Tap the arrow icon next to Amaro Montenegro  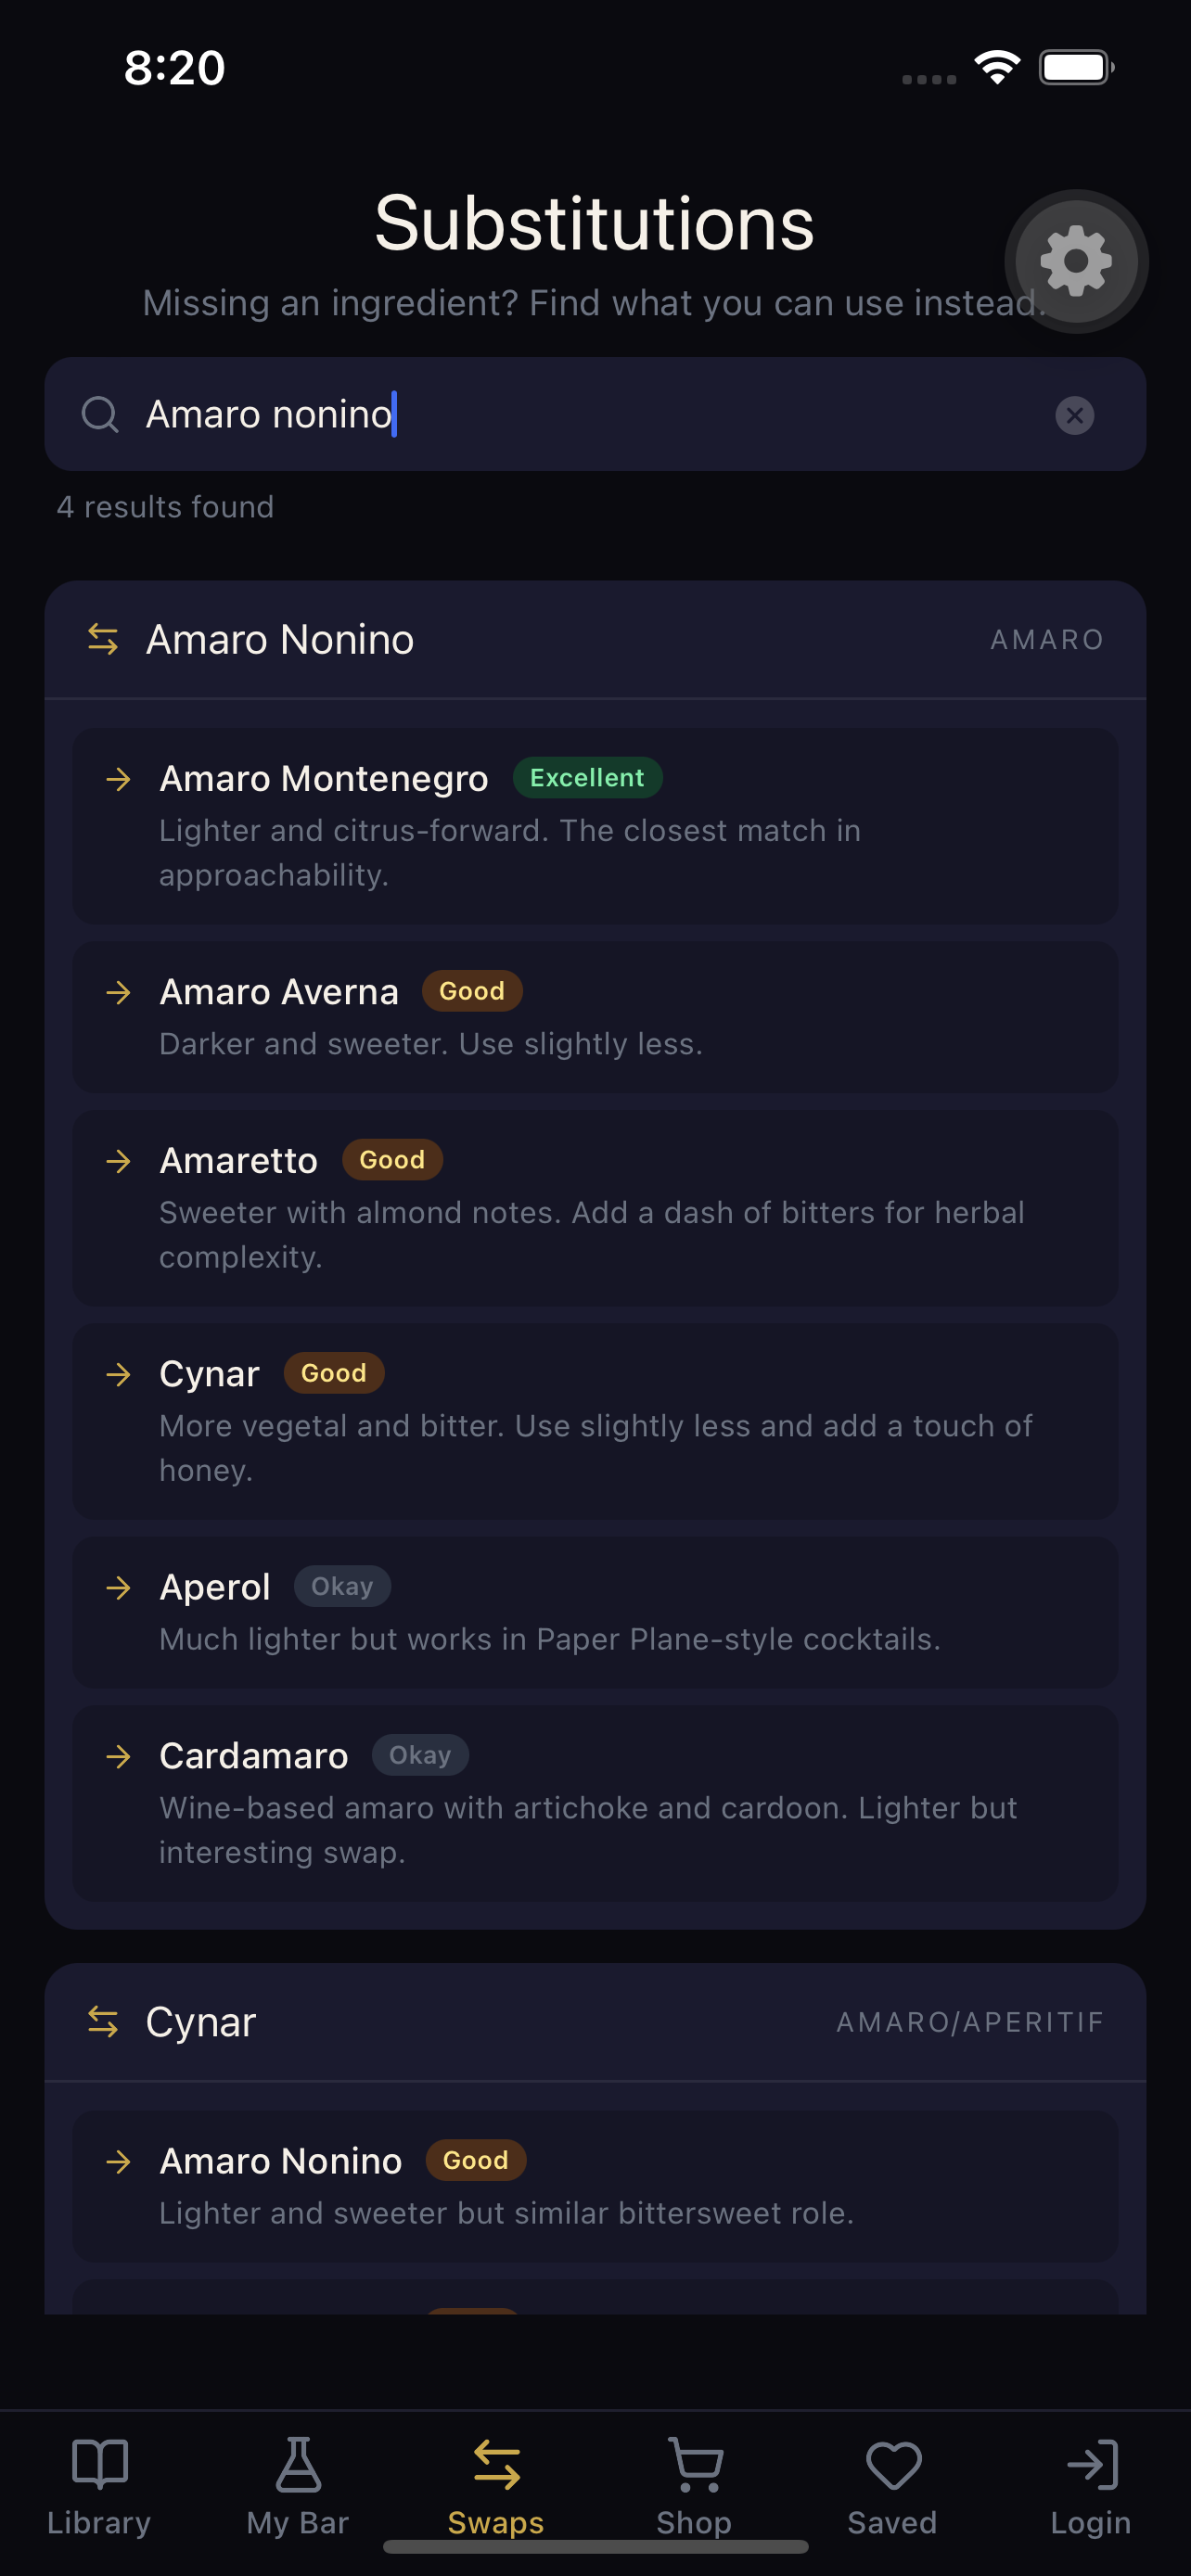tap(120, 779)
